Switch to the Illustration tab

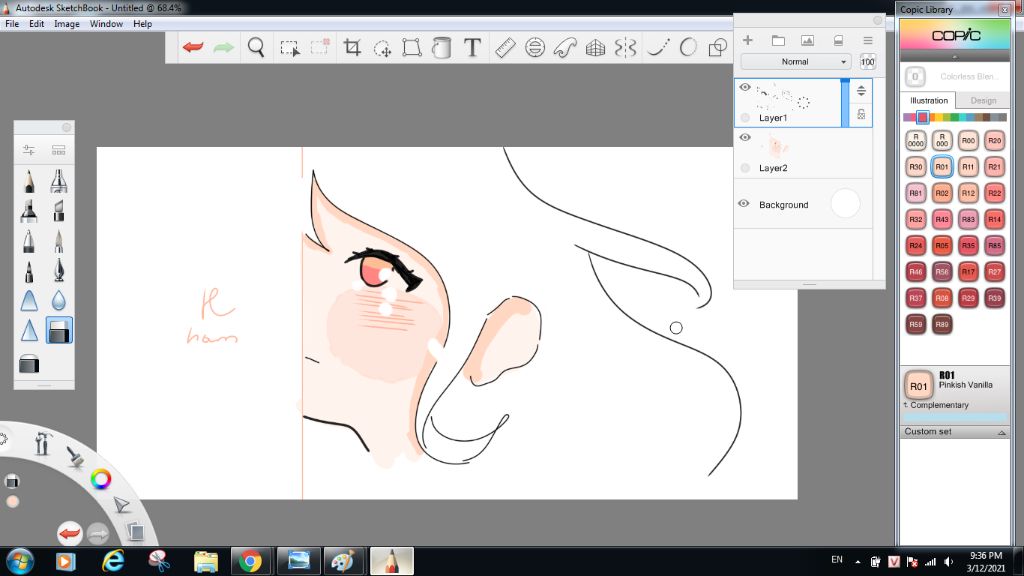click(x=929, y=101)
